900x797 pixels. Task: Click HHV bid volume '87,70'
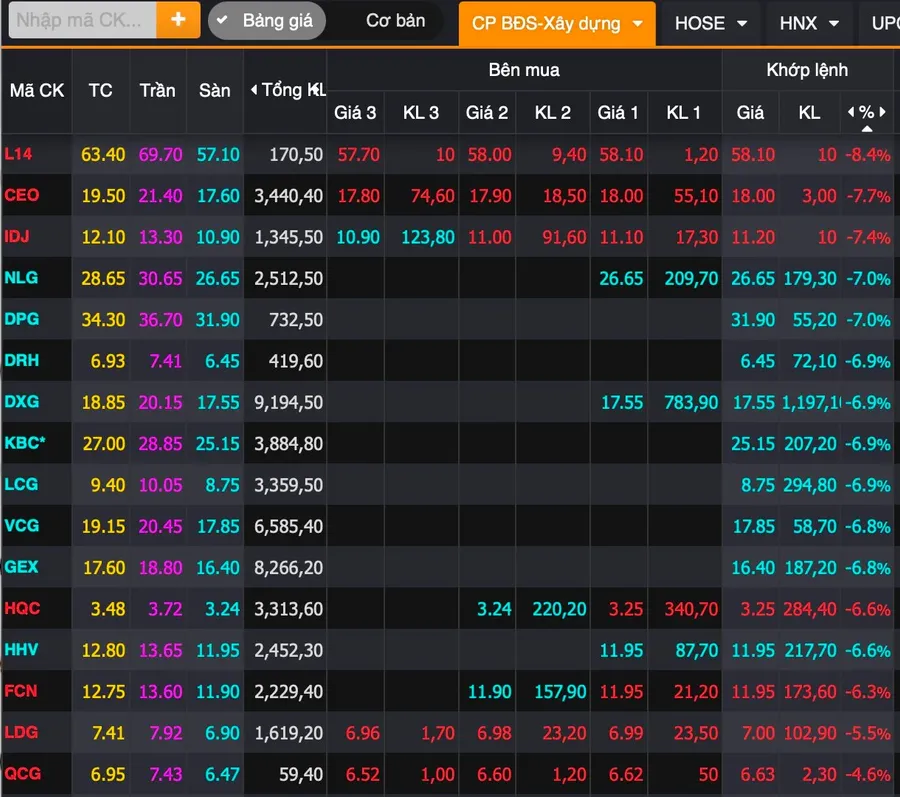pyautogui.click(x=697, y=650)
